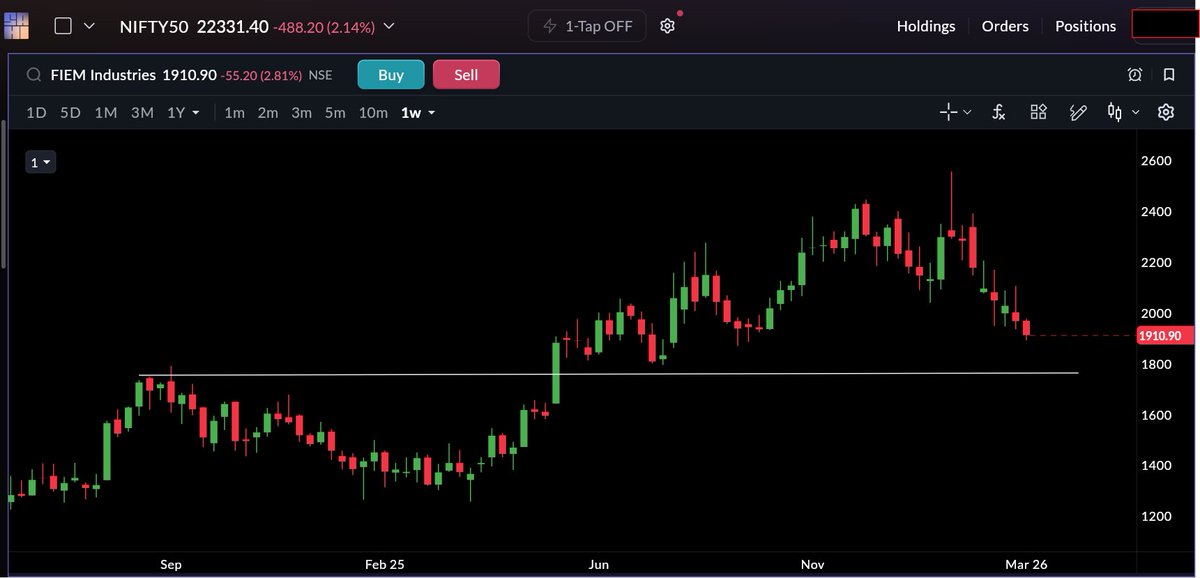Viewport: 1200px width, 578px height.
Task: Open the Holdings tab
Action: [x=926, y=26]
